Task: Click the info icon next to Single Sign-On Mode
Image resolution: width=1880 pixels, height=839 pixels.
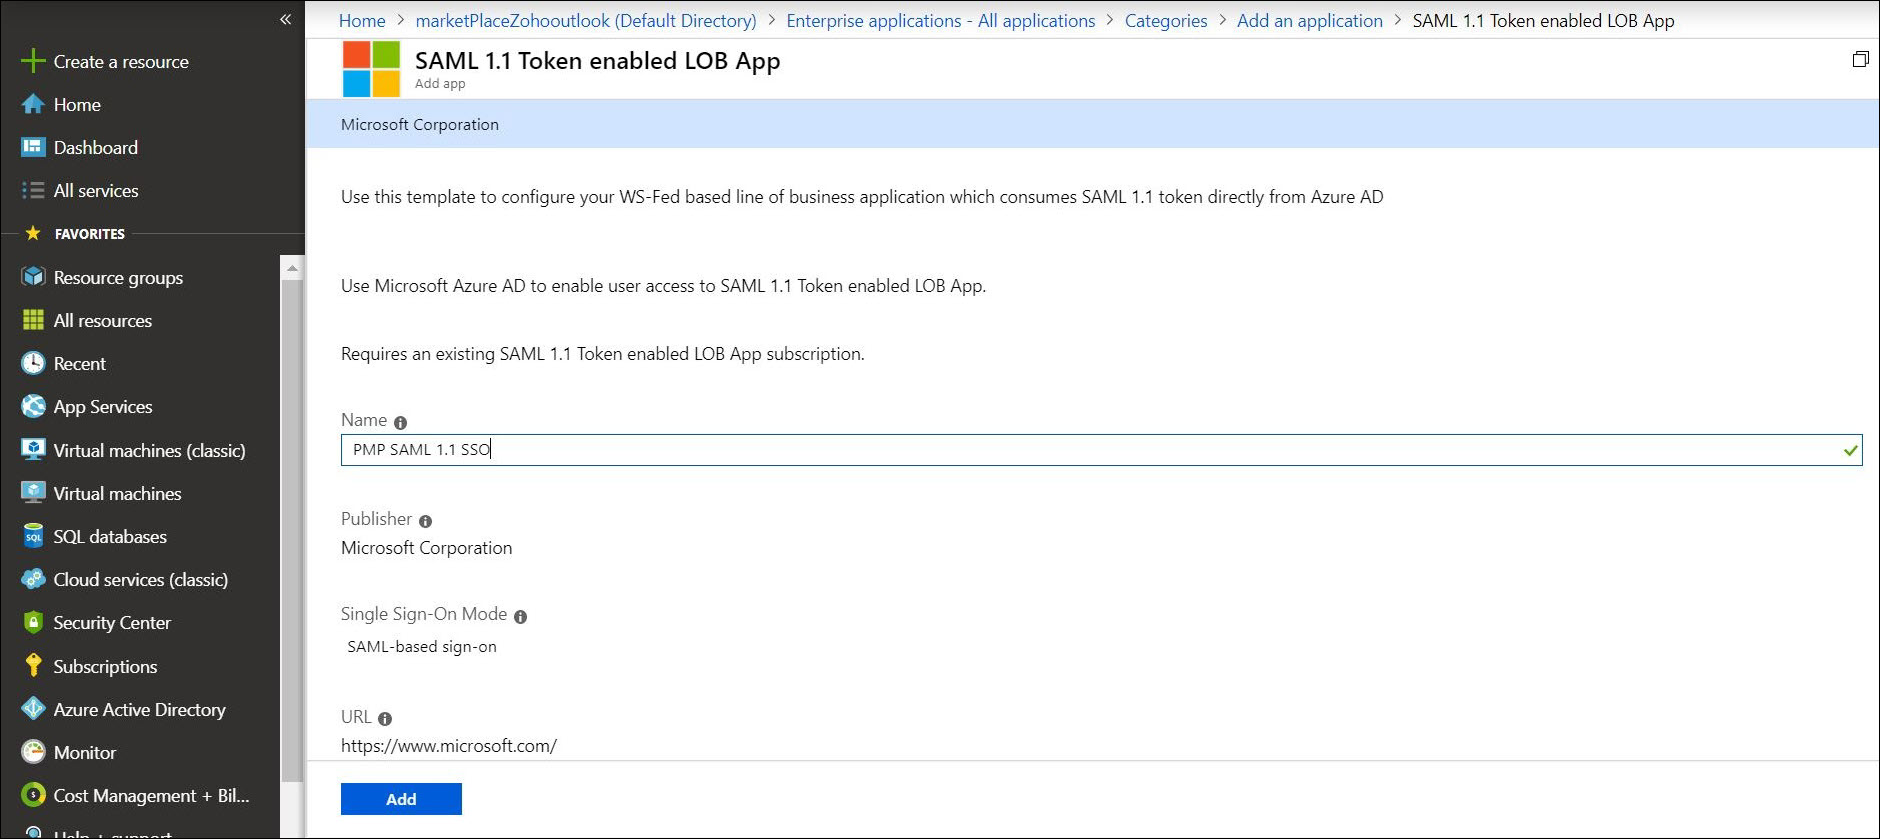Action: (x=520, y=617)
